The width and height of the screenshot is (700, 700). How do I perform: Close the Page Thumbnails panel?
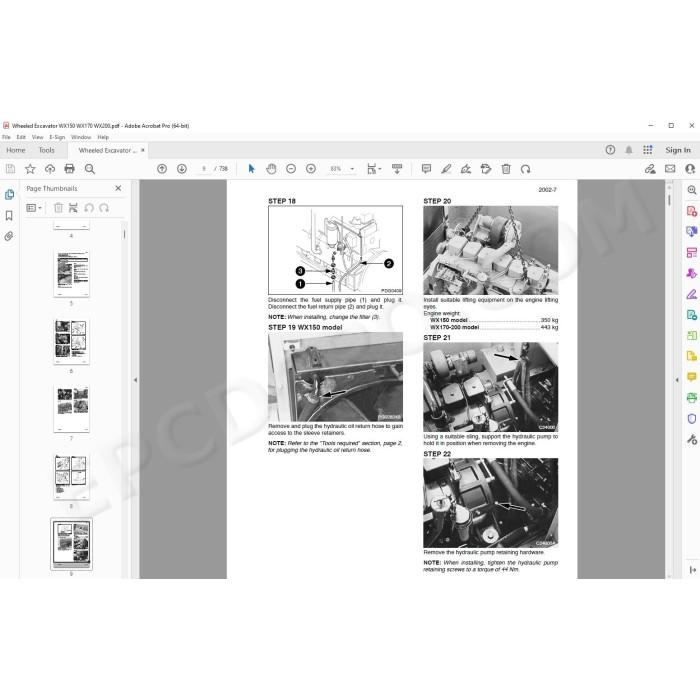tap(118, 188)
